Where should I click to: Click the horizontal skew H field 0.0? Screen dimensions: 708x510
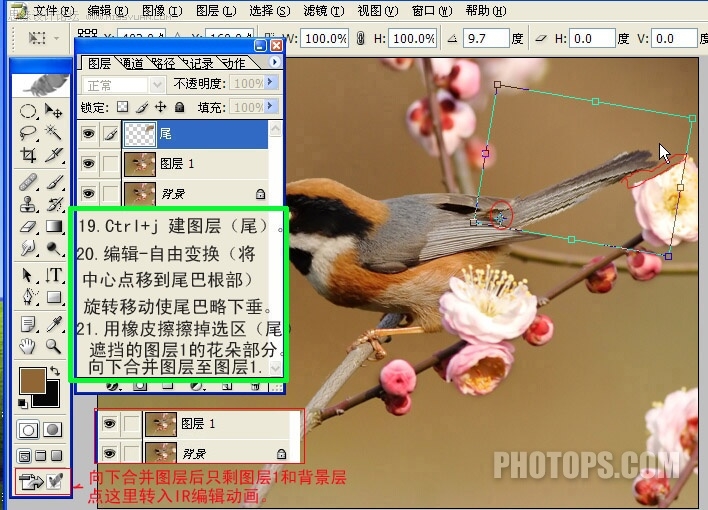pyautogui.click(x=592, y=38)
